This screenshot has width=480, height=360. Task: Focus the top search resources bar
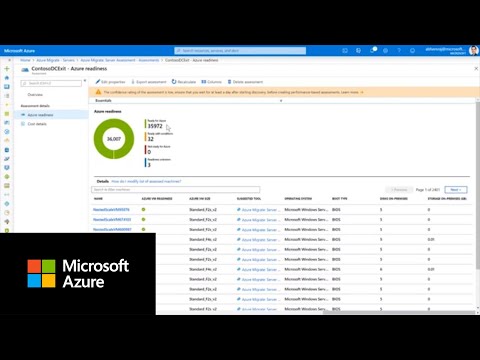tap(240, 51)
